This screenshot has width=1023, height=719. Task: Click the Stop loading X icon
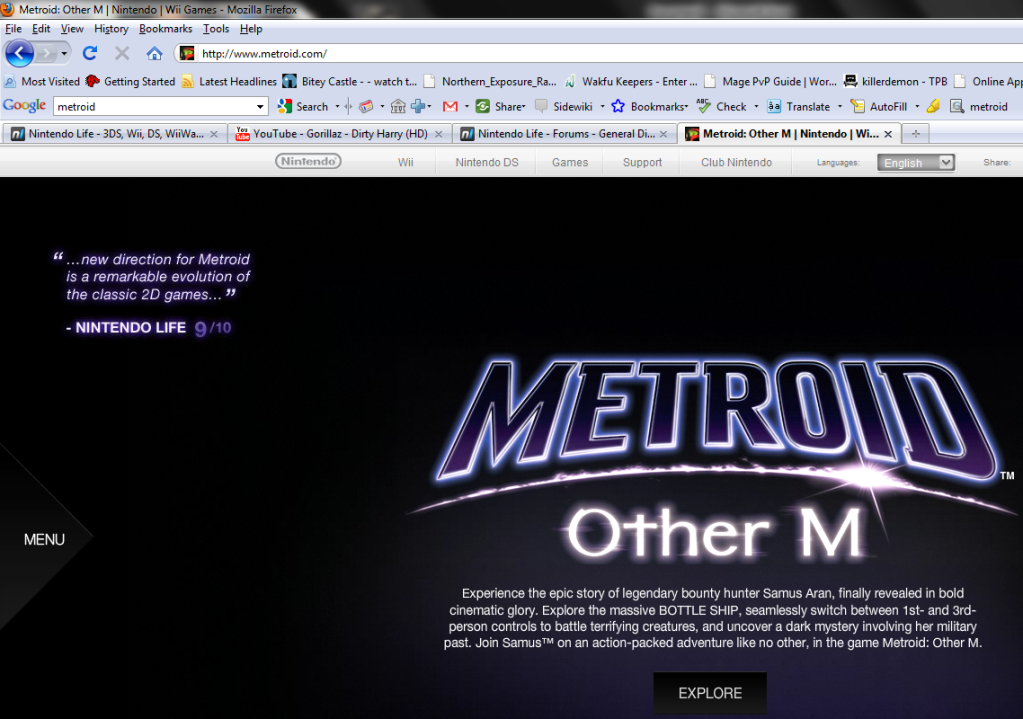(x=122, y=53)
